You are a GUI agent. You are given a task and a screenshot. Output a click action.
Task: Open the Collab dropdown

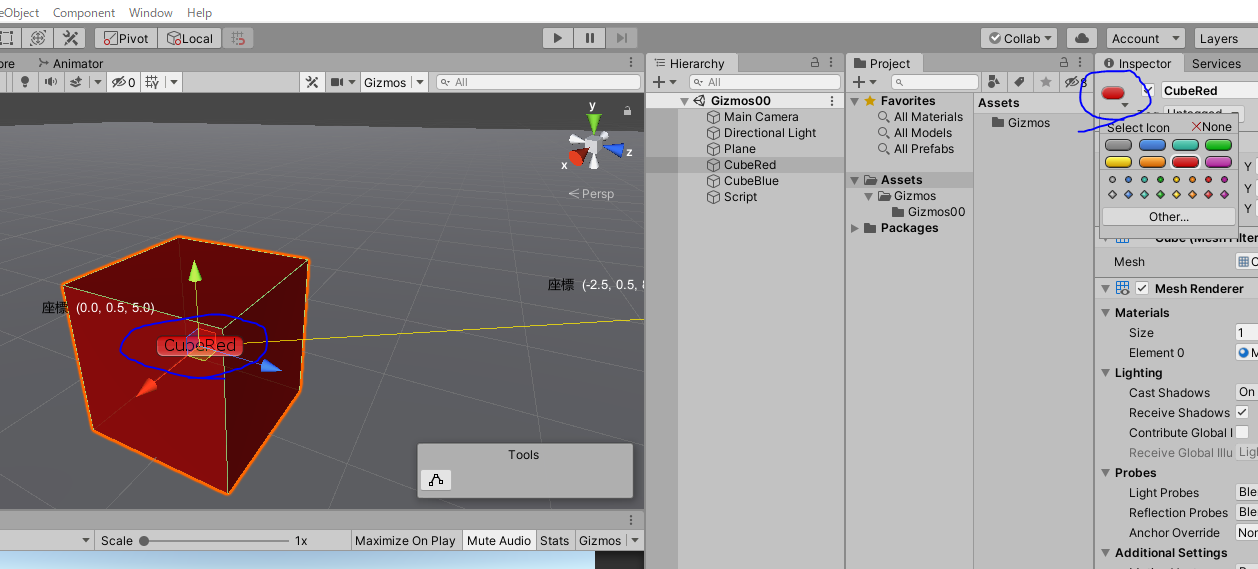pyautogui.click(x=1019, y=38)
